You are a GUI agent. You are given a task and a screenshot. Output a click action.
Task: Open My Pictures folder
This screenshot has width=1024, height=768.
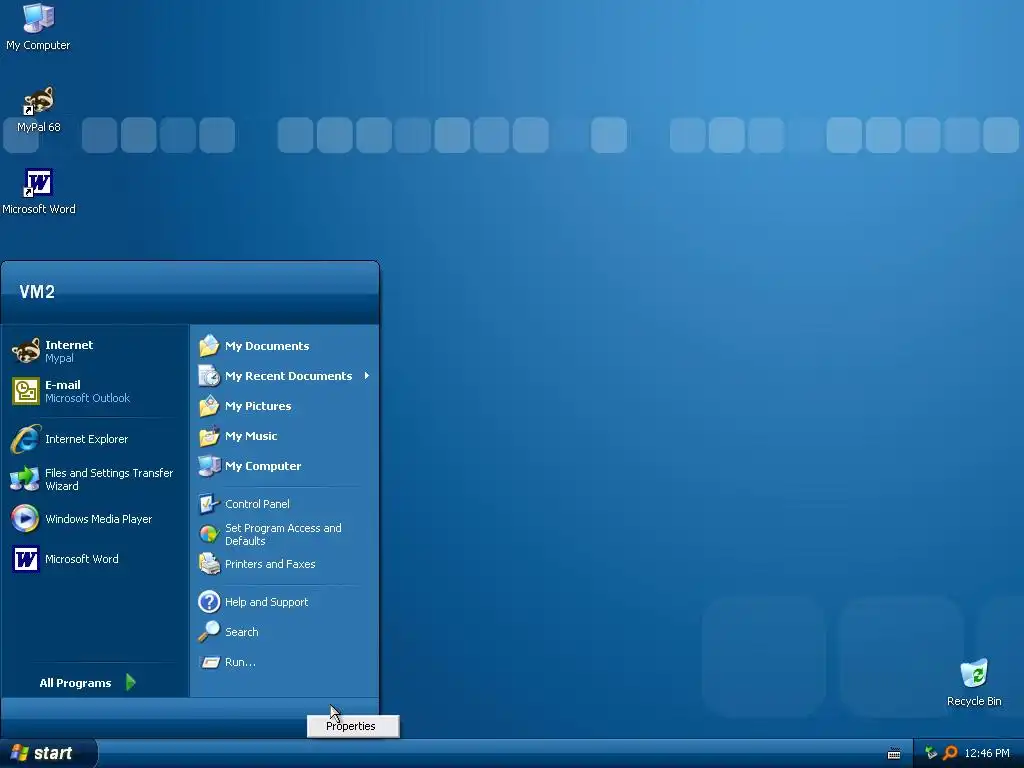[x=285, y=406]
